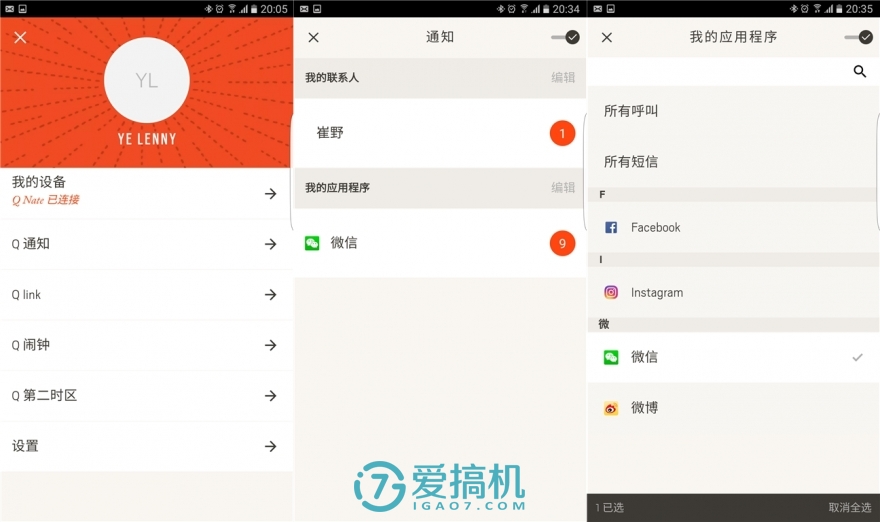This screenshot has height=522, width=880.
Task: Tap the Facebook app icon
Action: (x=611, y=227)
